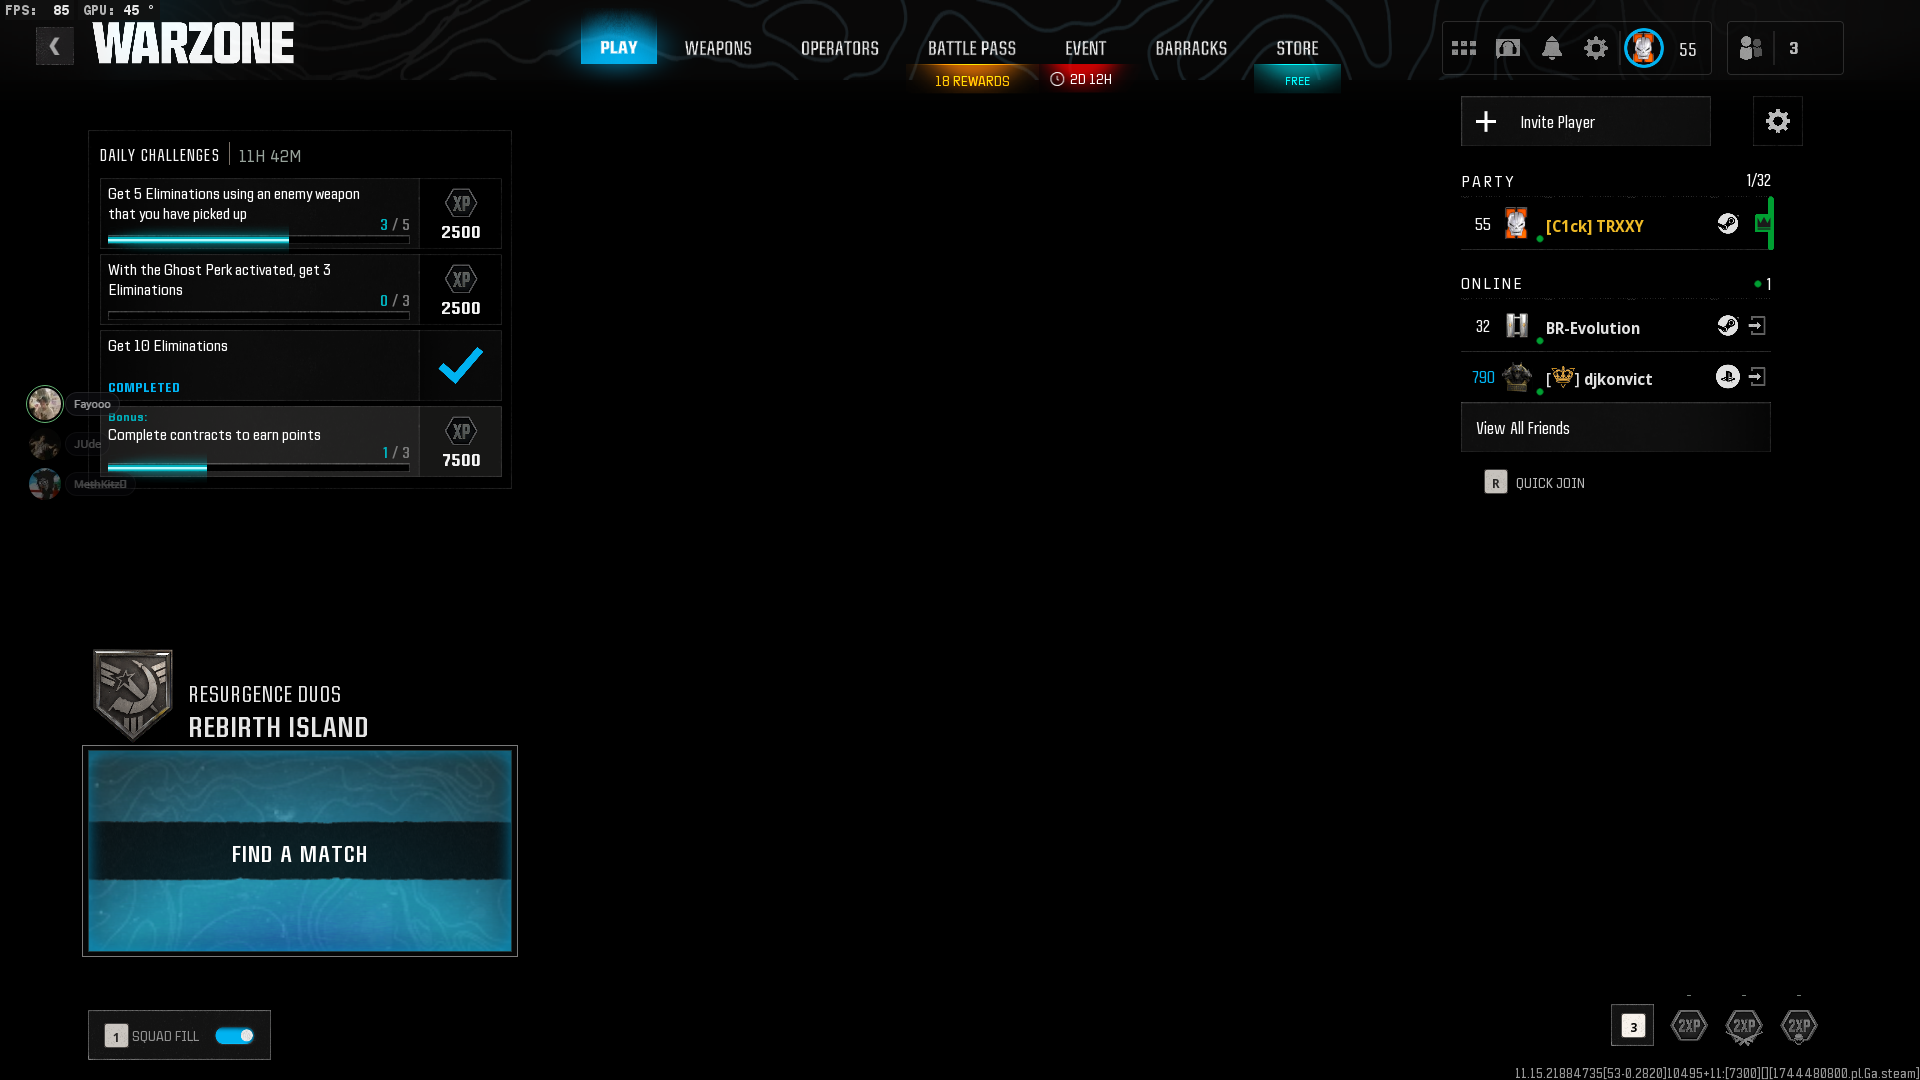1920x1080 pixels.
Task: Click the Quick Join button
Action: (x=1535, y=483)
